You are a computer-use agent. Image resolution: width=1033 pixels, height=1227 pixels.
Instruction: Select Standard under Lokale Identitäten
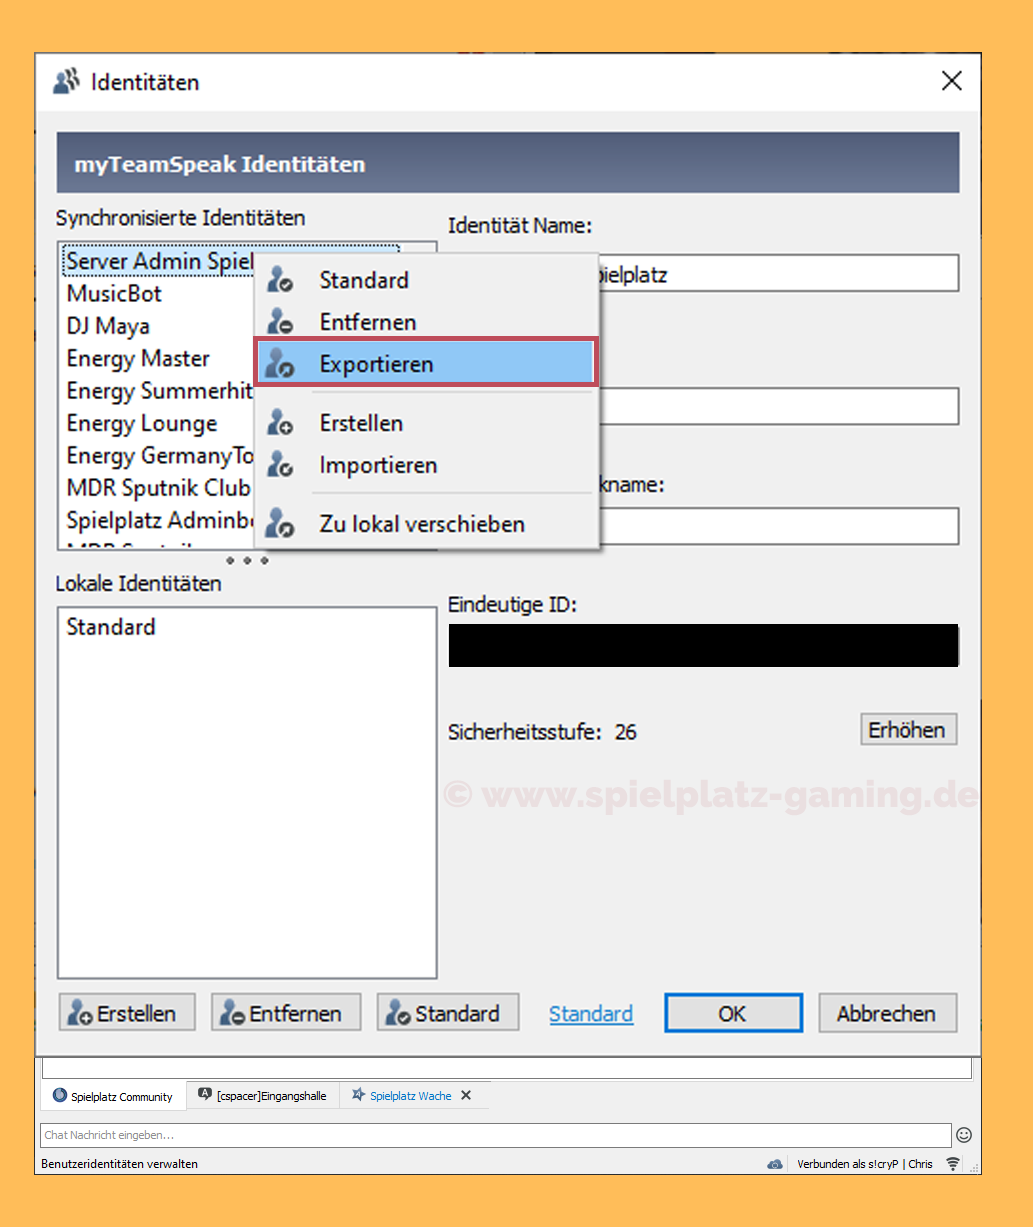[x=111, y=627]
